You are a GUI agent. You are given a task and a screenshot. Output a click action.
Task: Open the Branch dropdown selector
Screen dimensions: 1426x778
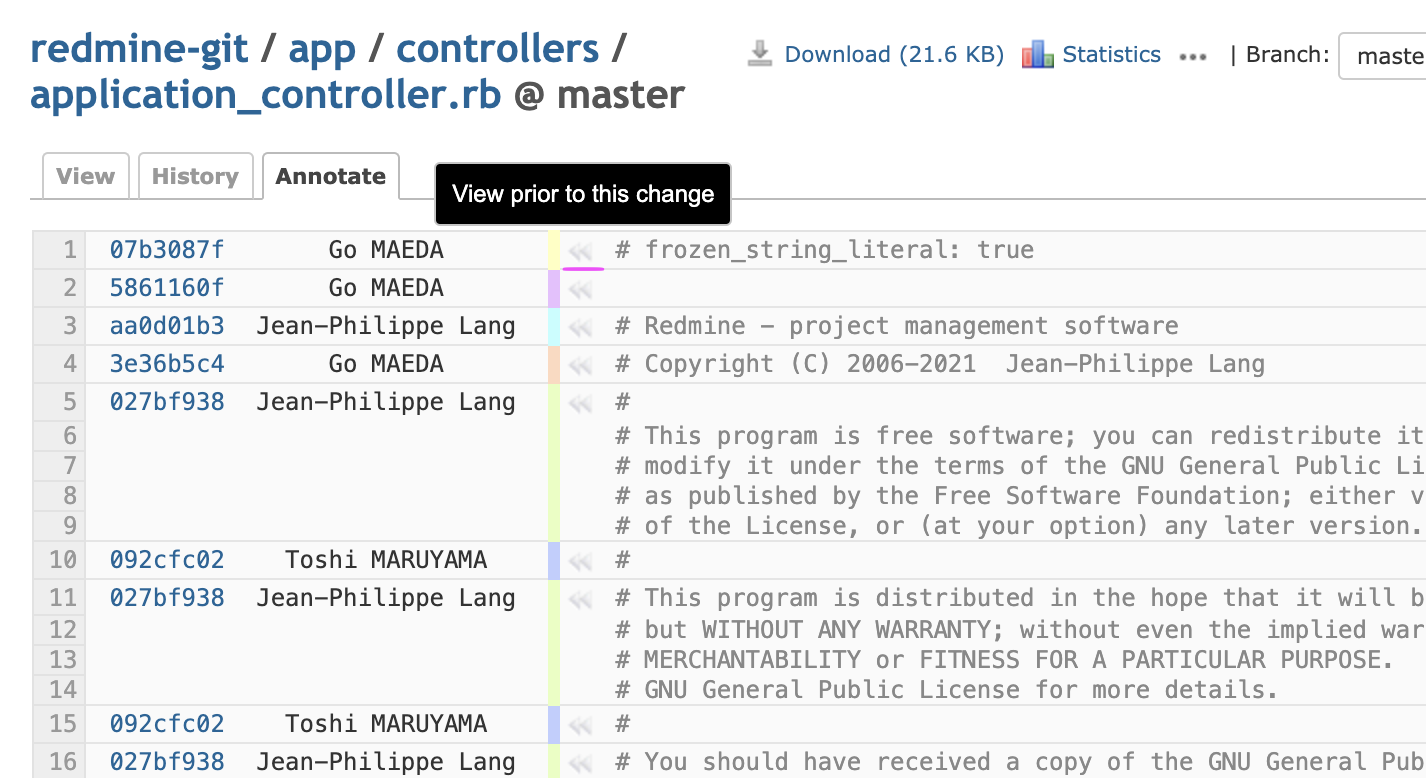(x=1383, y=56)
